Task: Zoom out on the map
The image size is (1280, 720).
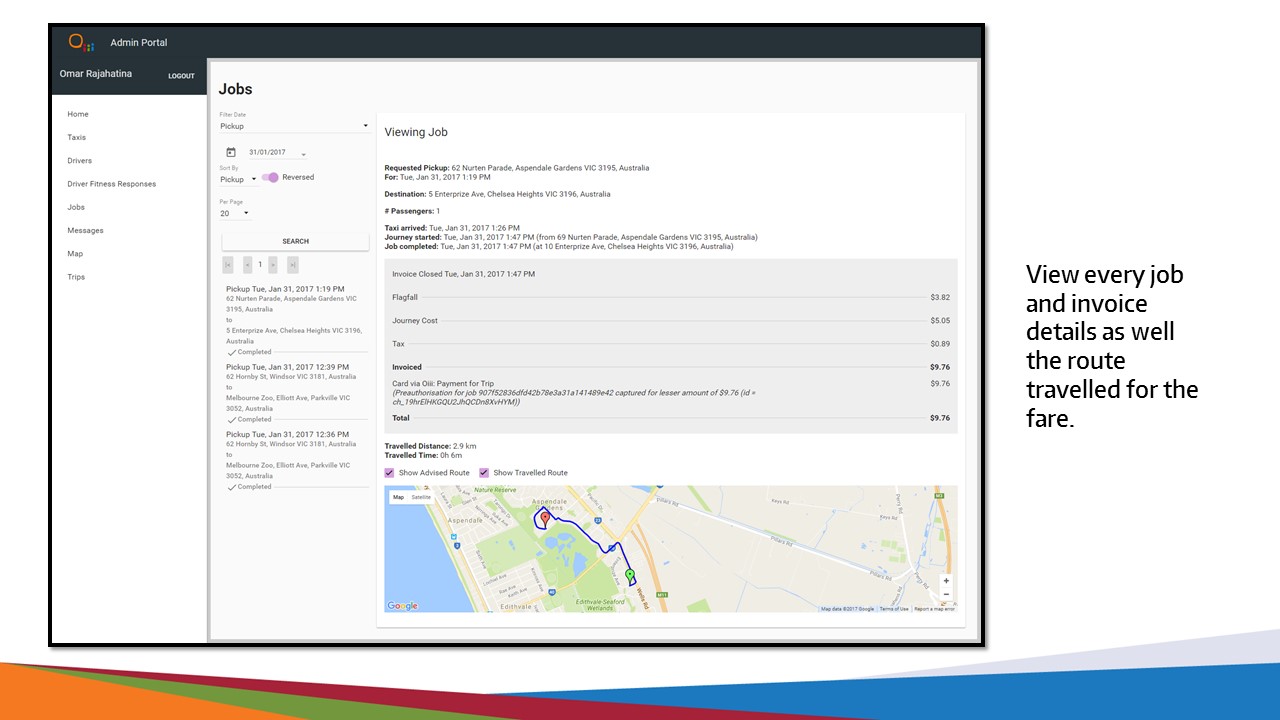Action: click(946, 594)
